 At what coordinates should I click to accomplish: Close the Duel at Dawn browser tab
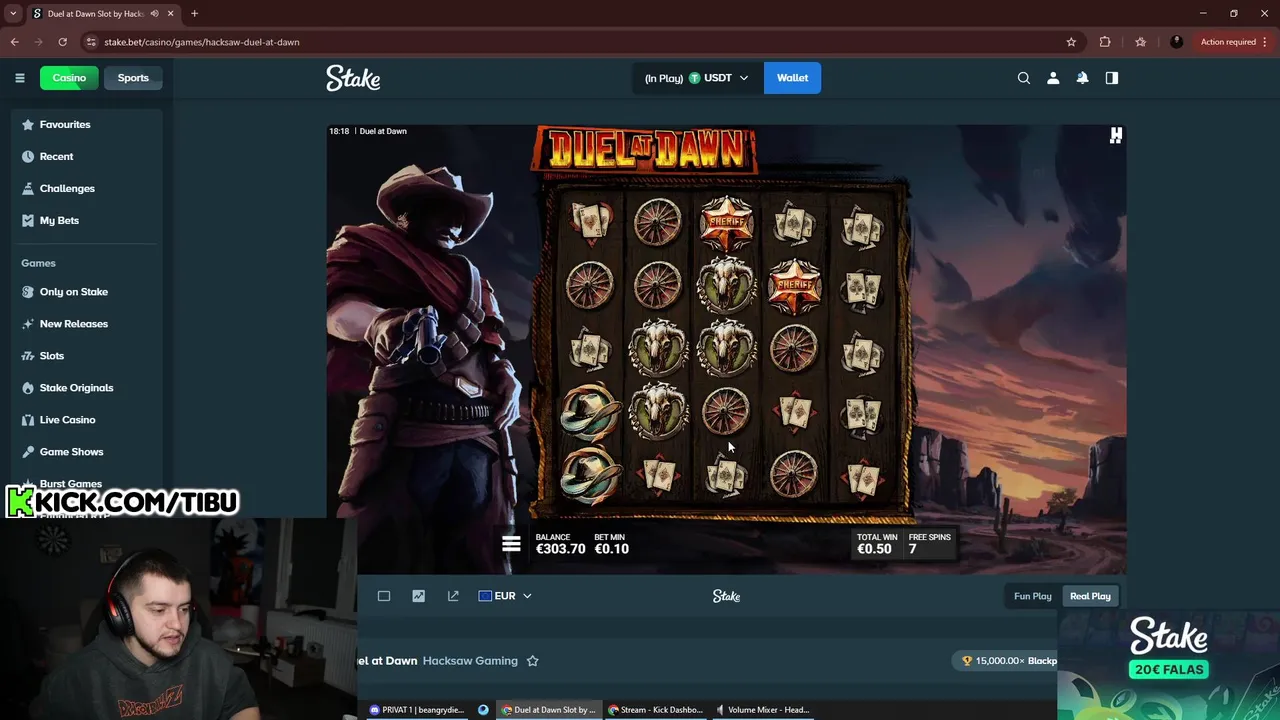point(171,14)
